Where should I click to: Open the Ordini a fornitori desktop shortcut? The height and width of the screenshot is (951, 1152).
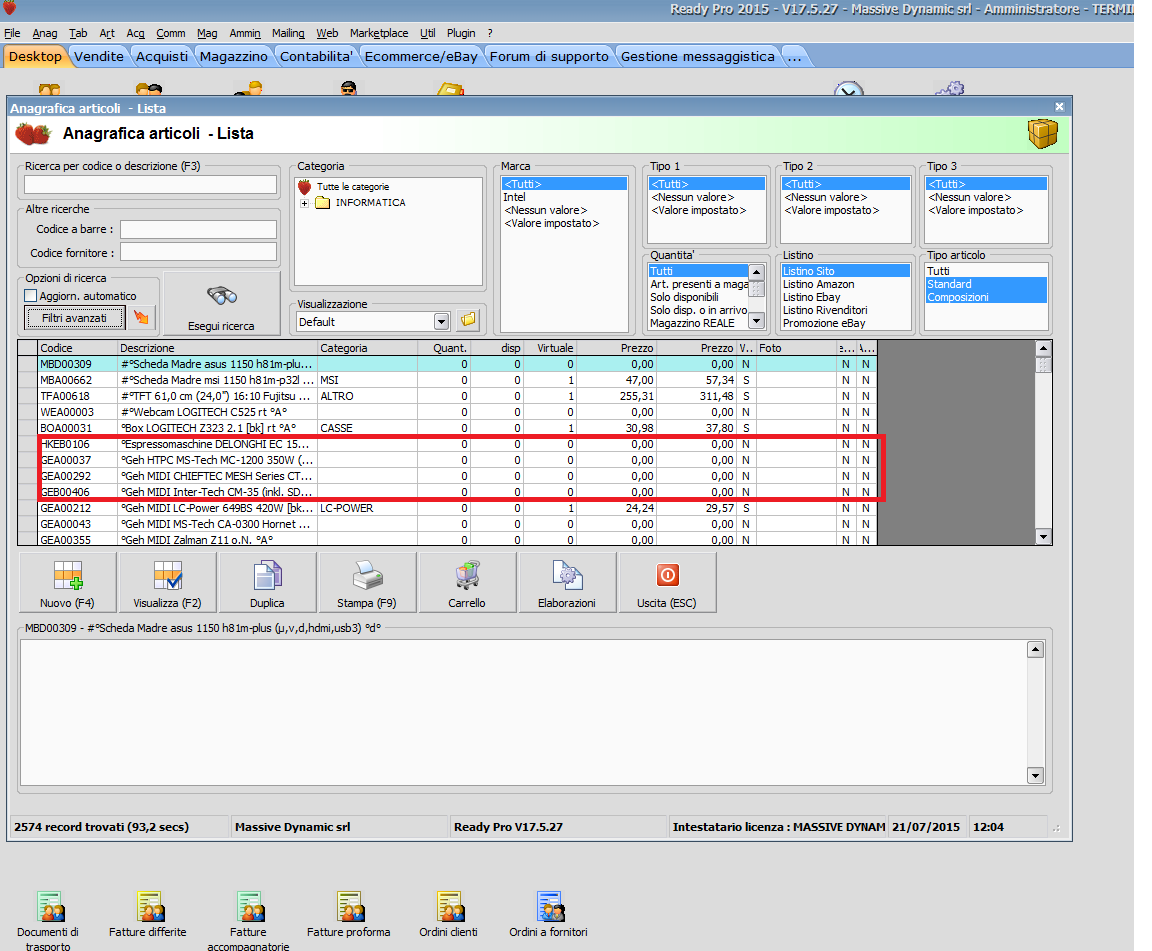[549, 915]
